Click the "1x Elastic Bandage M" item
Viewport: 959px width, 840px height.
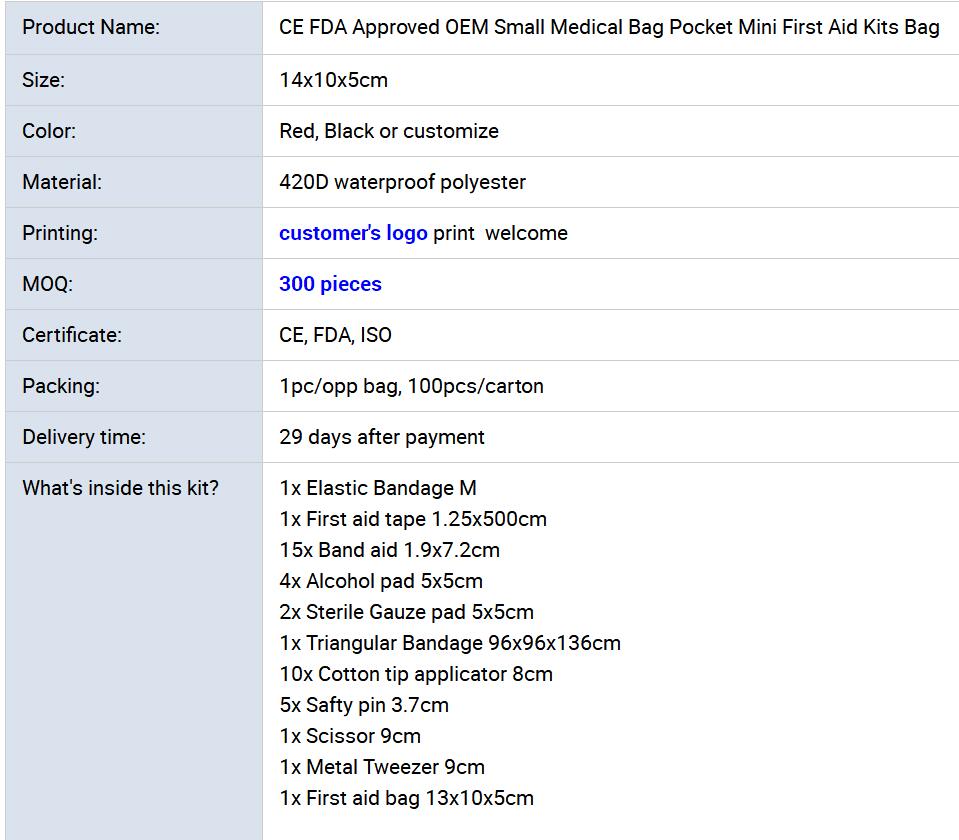click(x=378, y=488)
